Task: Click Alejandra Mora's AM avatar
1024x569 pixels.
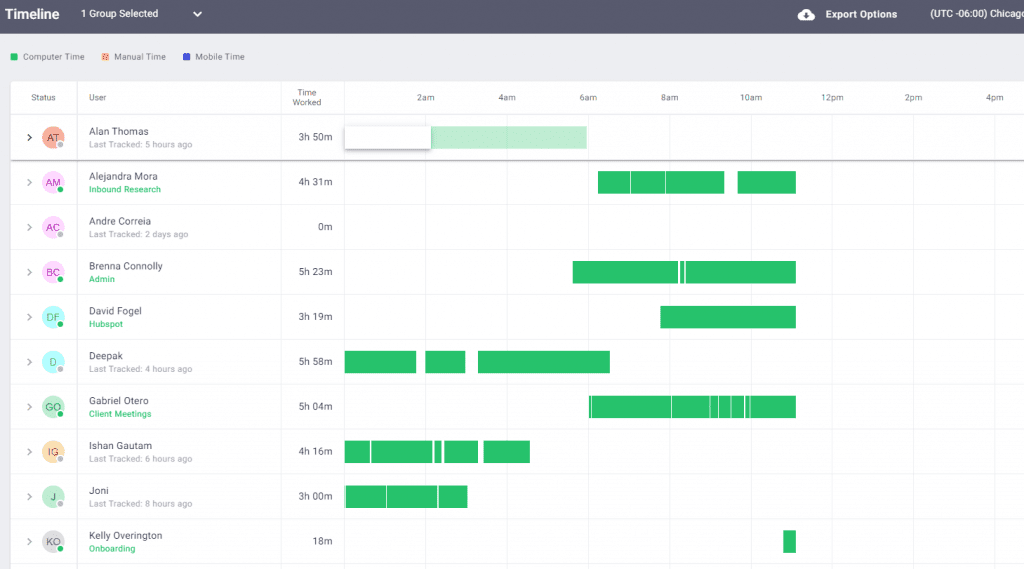Action: 53,182
